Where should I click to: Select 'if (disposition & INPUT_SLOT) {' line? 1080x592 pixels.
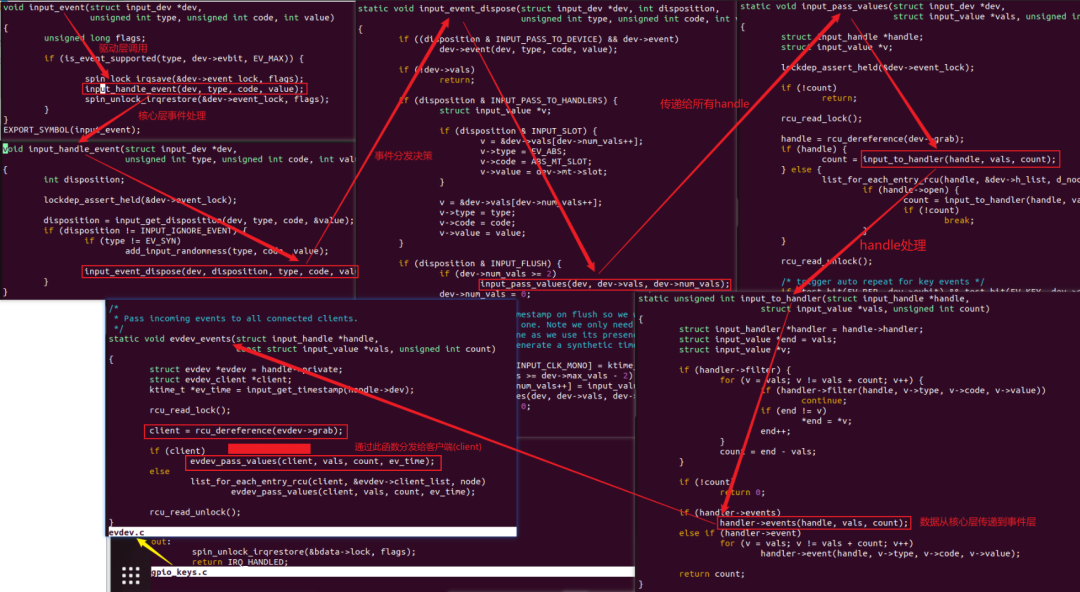(518, 131)
